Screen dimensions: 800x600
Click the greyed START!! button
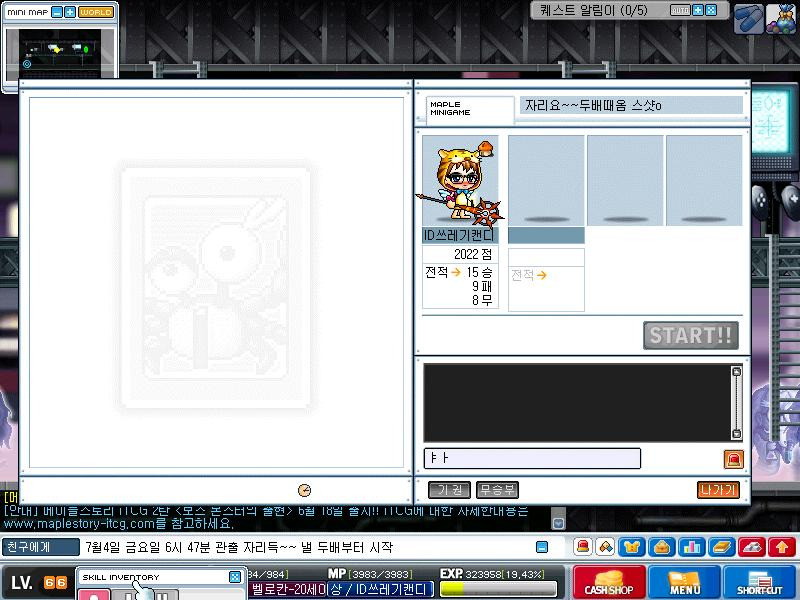point(691,336)
